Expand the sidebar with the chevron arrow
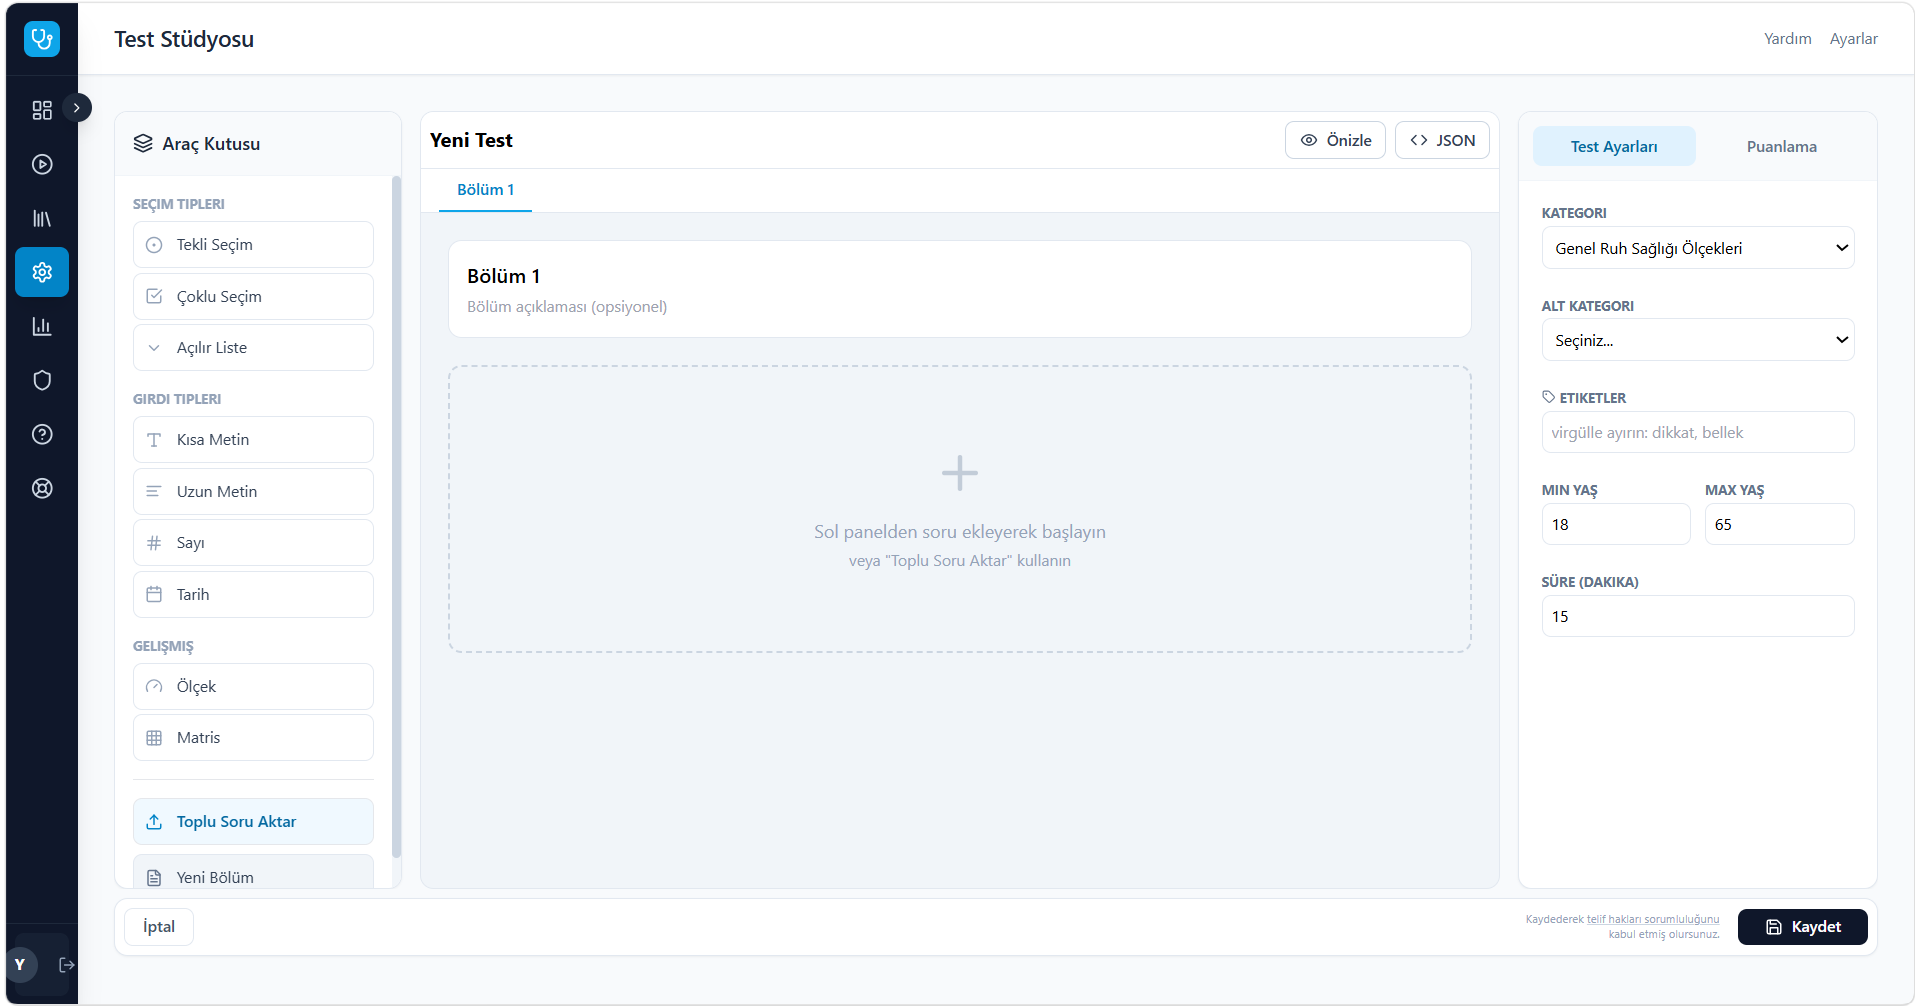 click(x=77, y=107)
